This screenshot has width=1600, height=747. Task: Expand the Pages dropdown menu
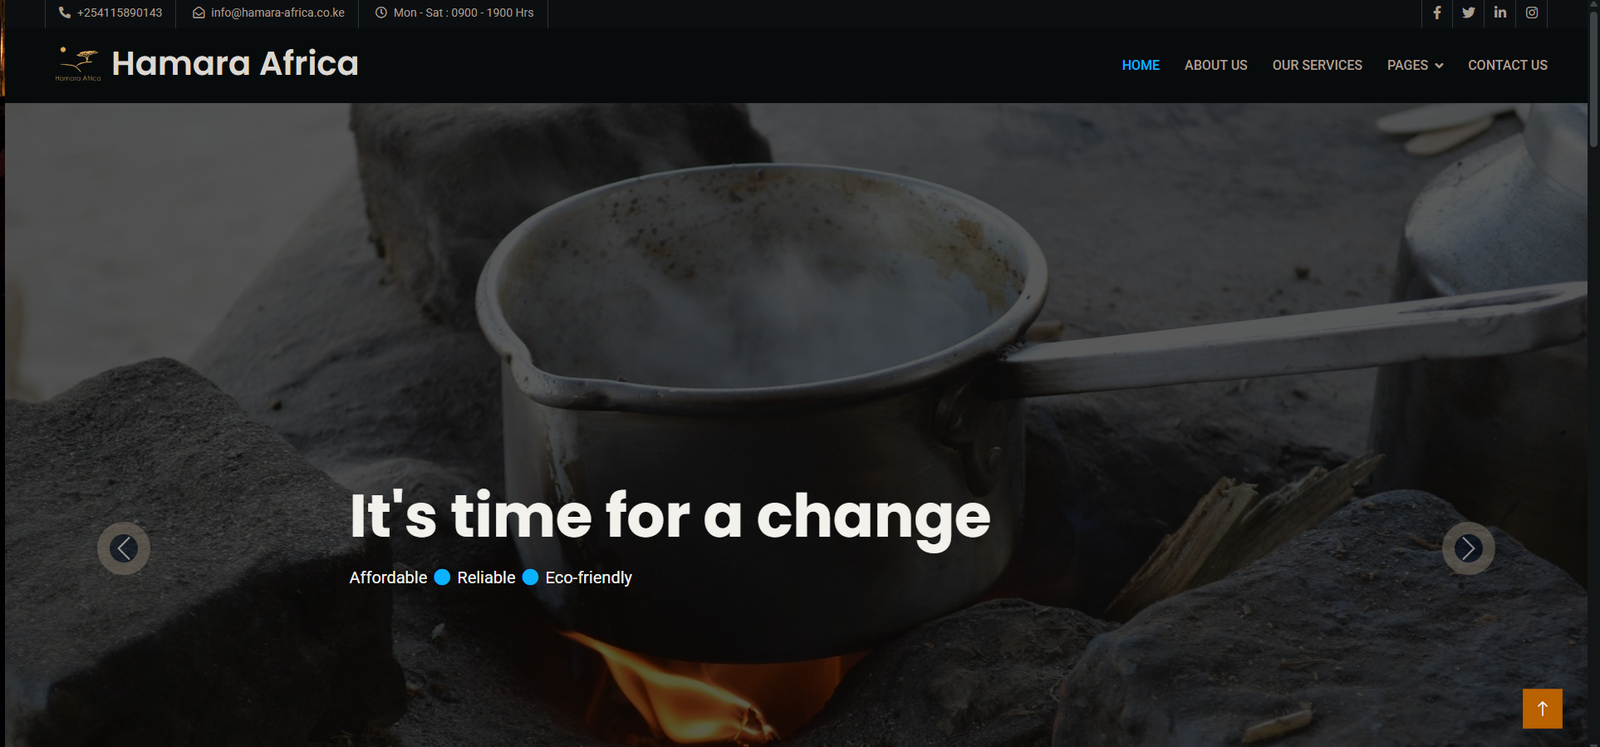pyautogui.click(x=1415, y=65)
